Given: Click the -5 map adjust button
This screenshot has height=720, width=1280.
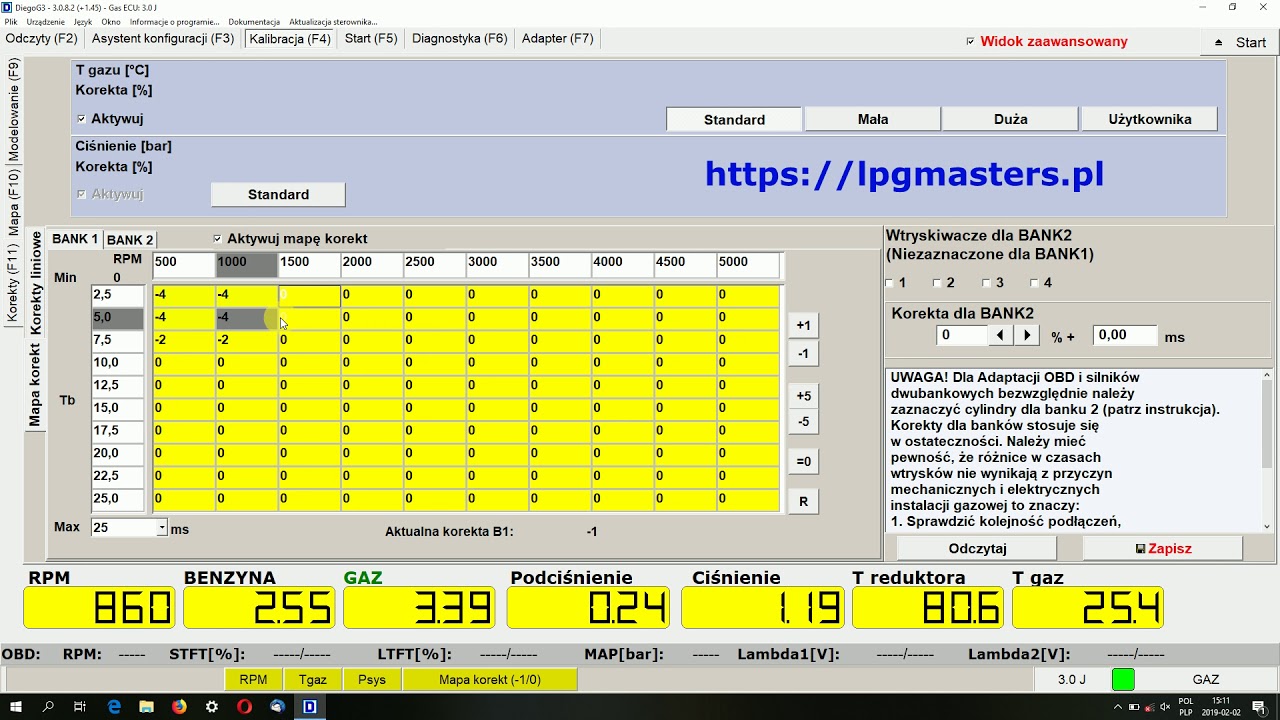Looking at the screenshot, I should click(x=803, y=422).
